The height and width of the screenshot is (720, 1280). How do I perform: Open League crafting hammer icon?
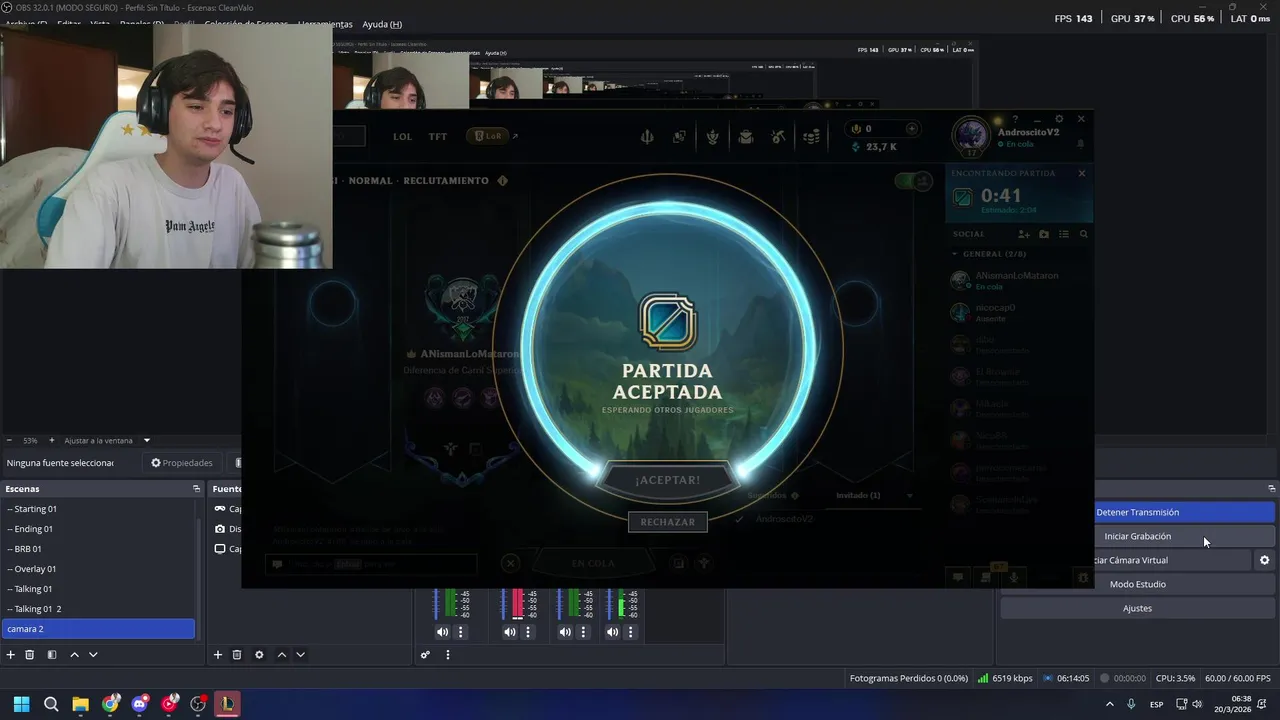pyautogui.click(x=778, y=137)
